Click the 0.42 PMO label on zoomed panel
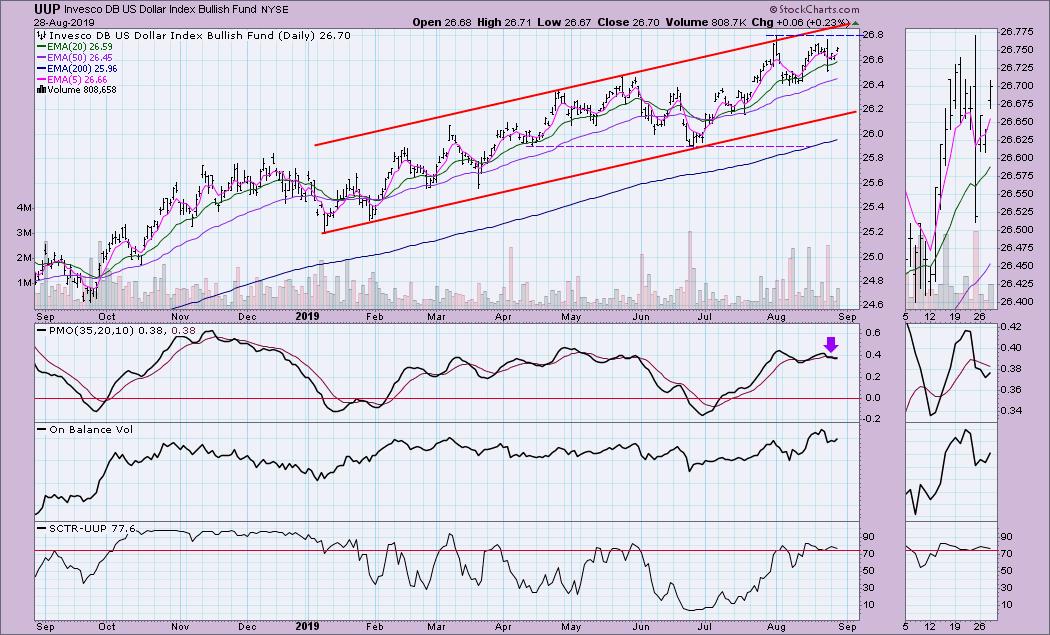 tap(1012, 326)
